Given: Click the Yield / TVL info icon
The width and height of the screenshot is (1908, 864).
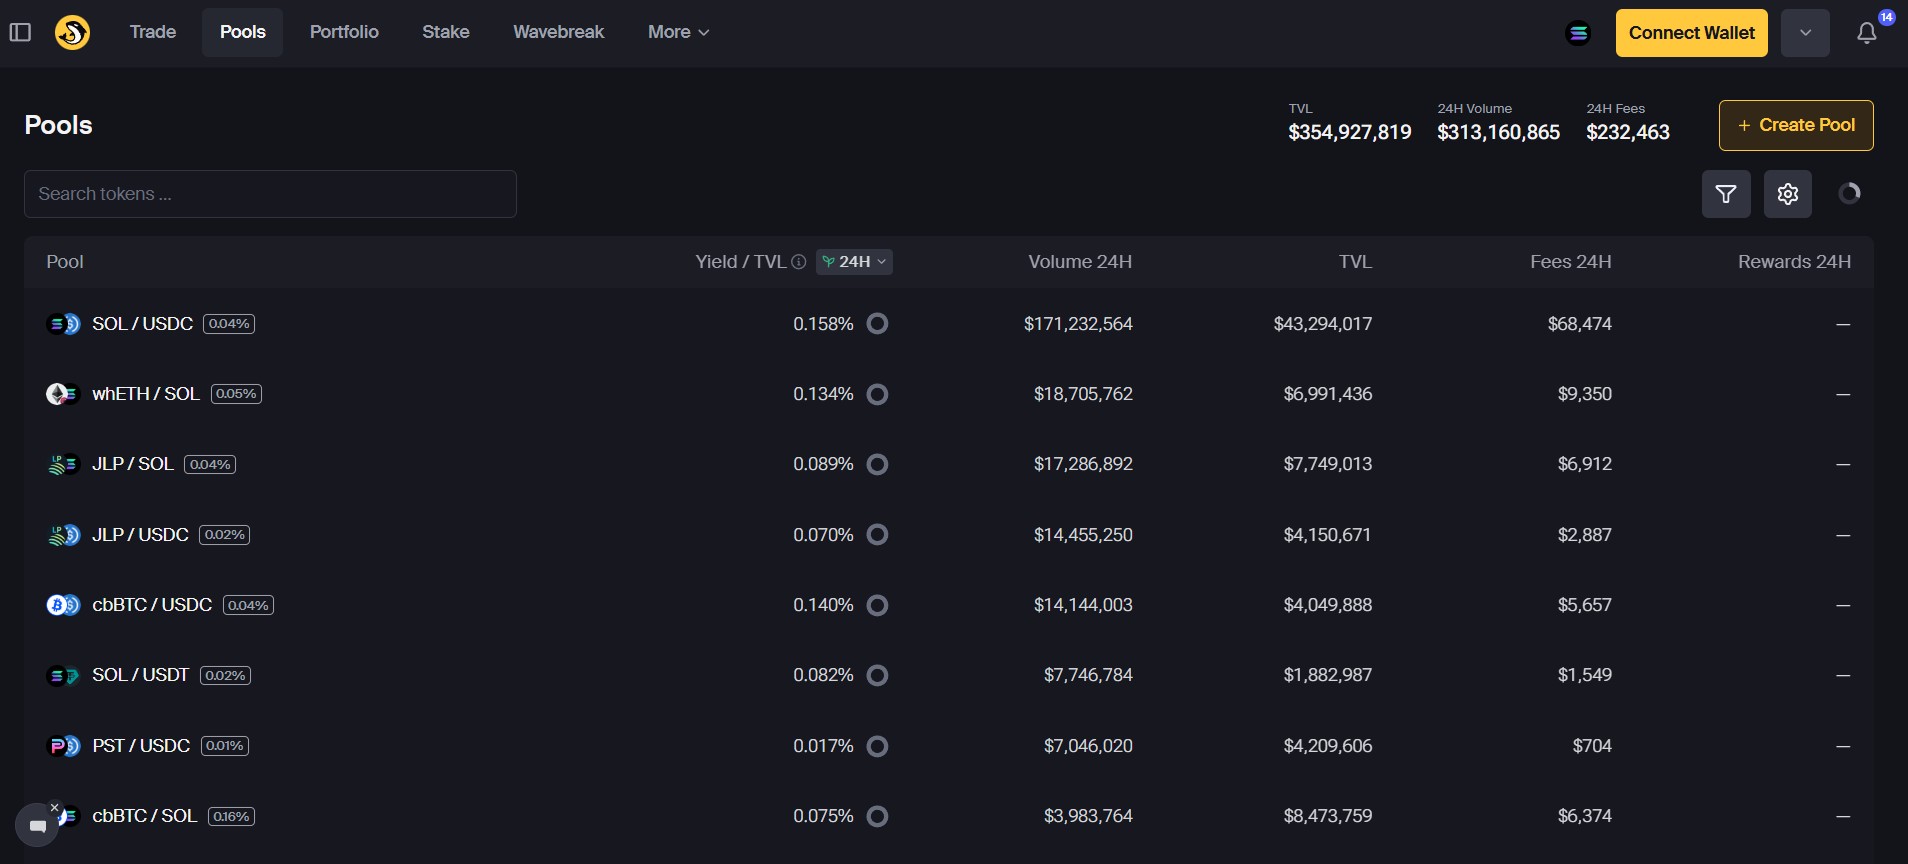Looking at the screenshot, I should pyautogui.click(x=799, y=262).
